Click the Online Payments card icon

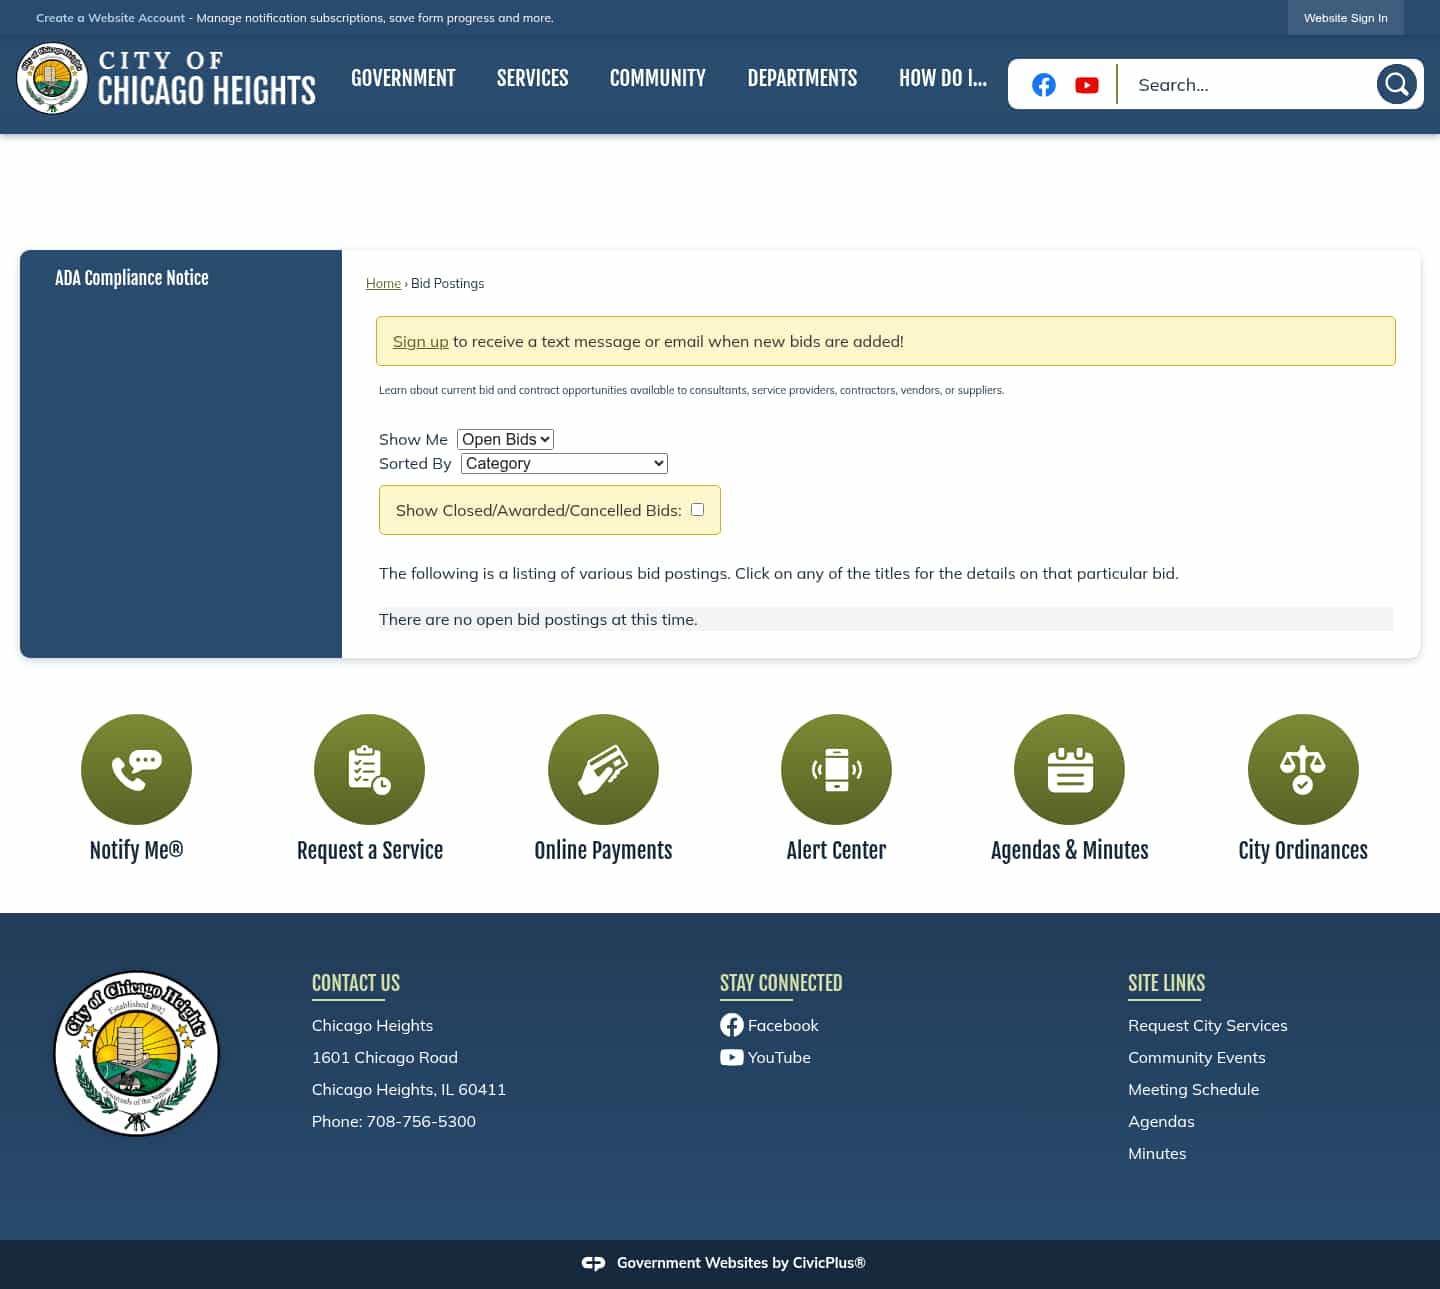tap(603, 769)
